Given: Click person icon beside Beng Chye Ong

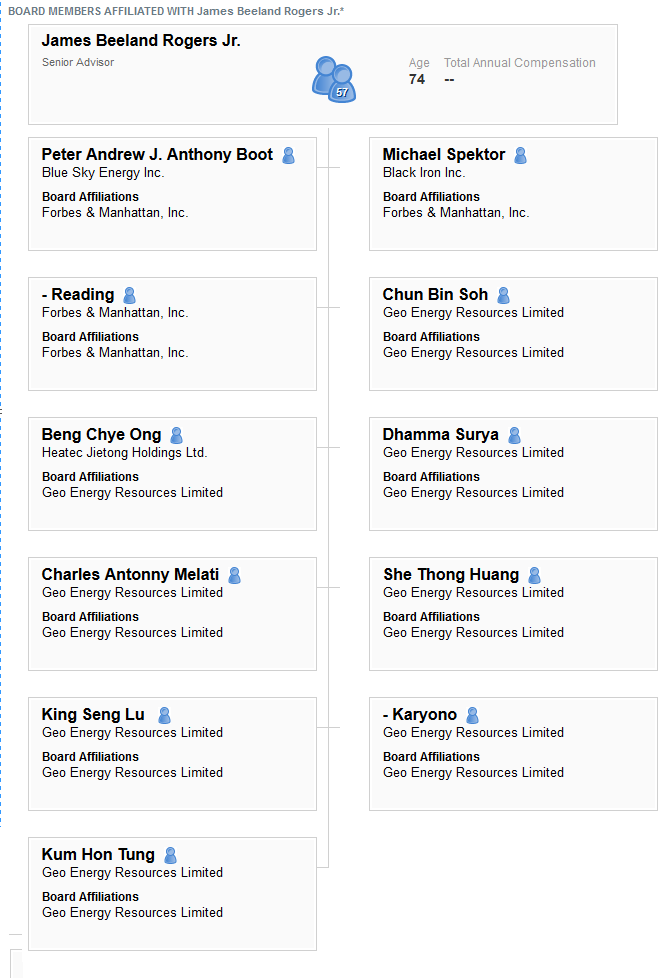Looking at the screenshot, I should pos(177,435).
